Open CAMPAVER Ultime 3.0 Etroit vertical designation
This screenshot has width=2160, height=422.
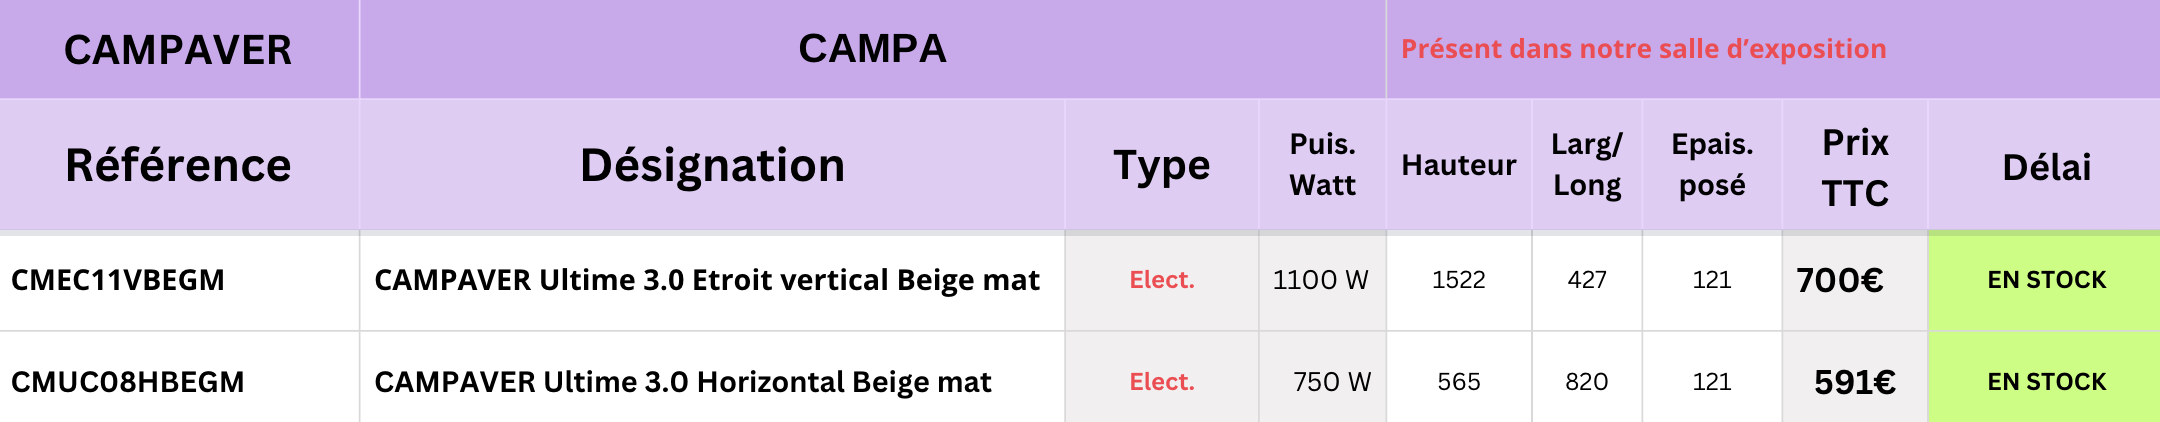[707, 280]
